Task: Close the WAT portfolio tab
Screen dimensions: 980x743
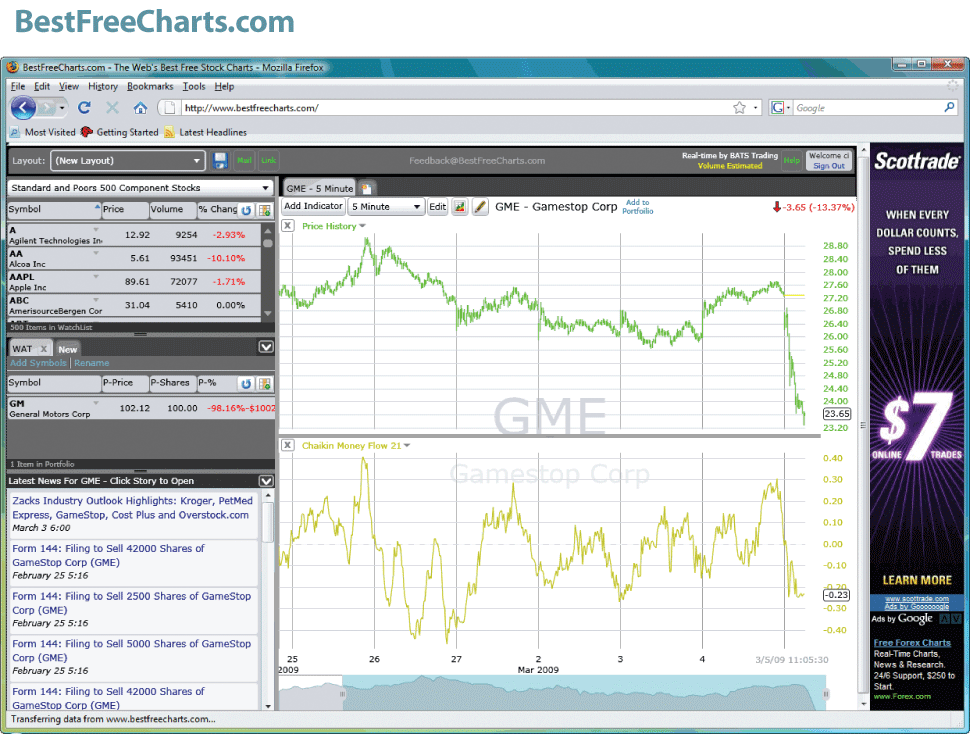Action: (x=44, y=349)
